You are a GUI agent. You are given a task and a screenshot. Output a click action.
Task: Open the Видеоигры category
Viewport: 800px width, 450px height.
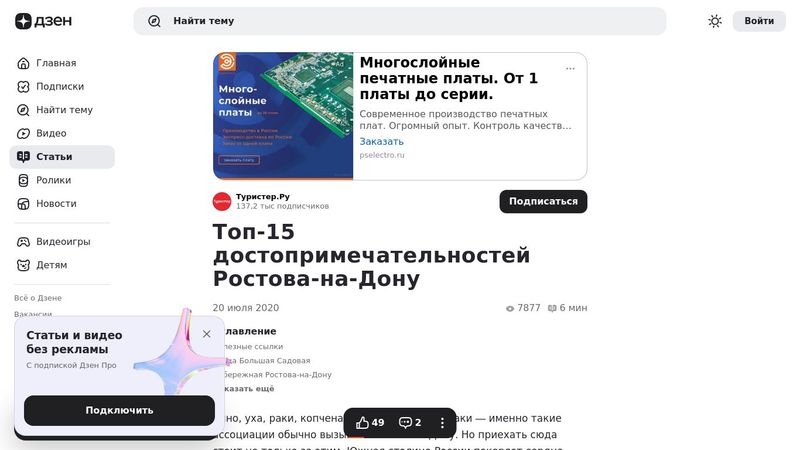tap(62, 241)
